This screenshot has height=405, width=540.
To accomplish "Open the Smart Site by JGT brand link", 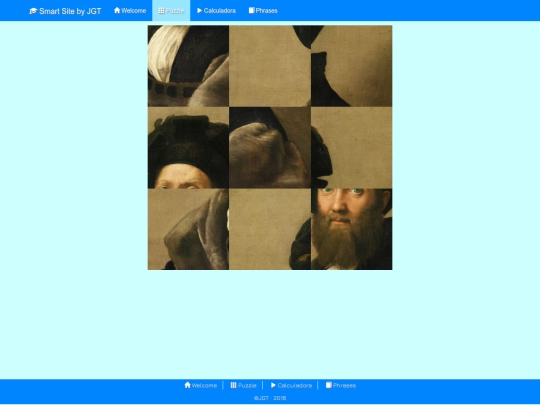I will tap(65, 11).
